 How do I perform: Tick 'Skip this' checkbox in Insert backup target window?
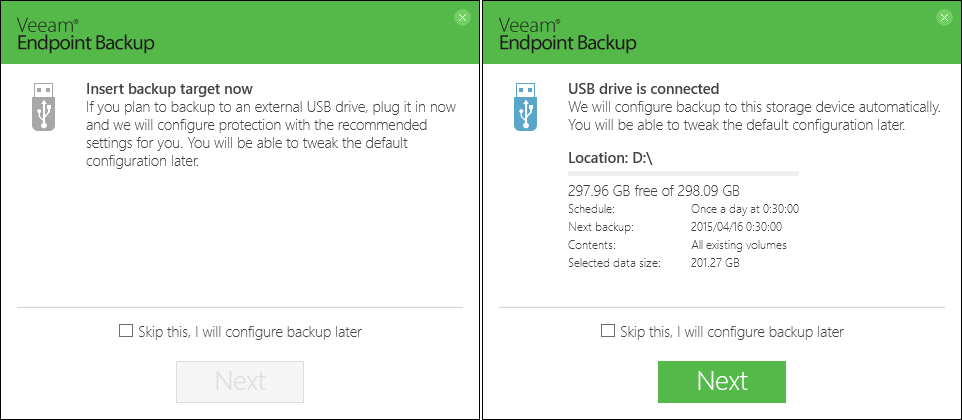(x=126, y=331)
